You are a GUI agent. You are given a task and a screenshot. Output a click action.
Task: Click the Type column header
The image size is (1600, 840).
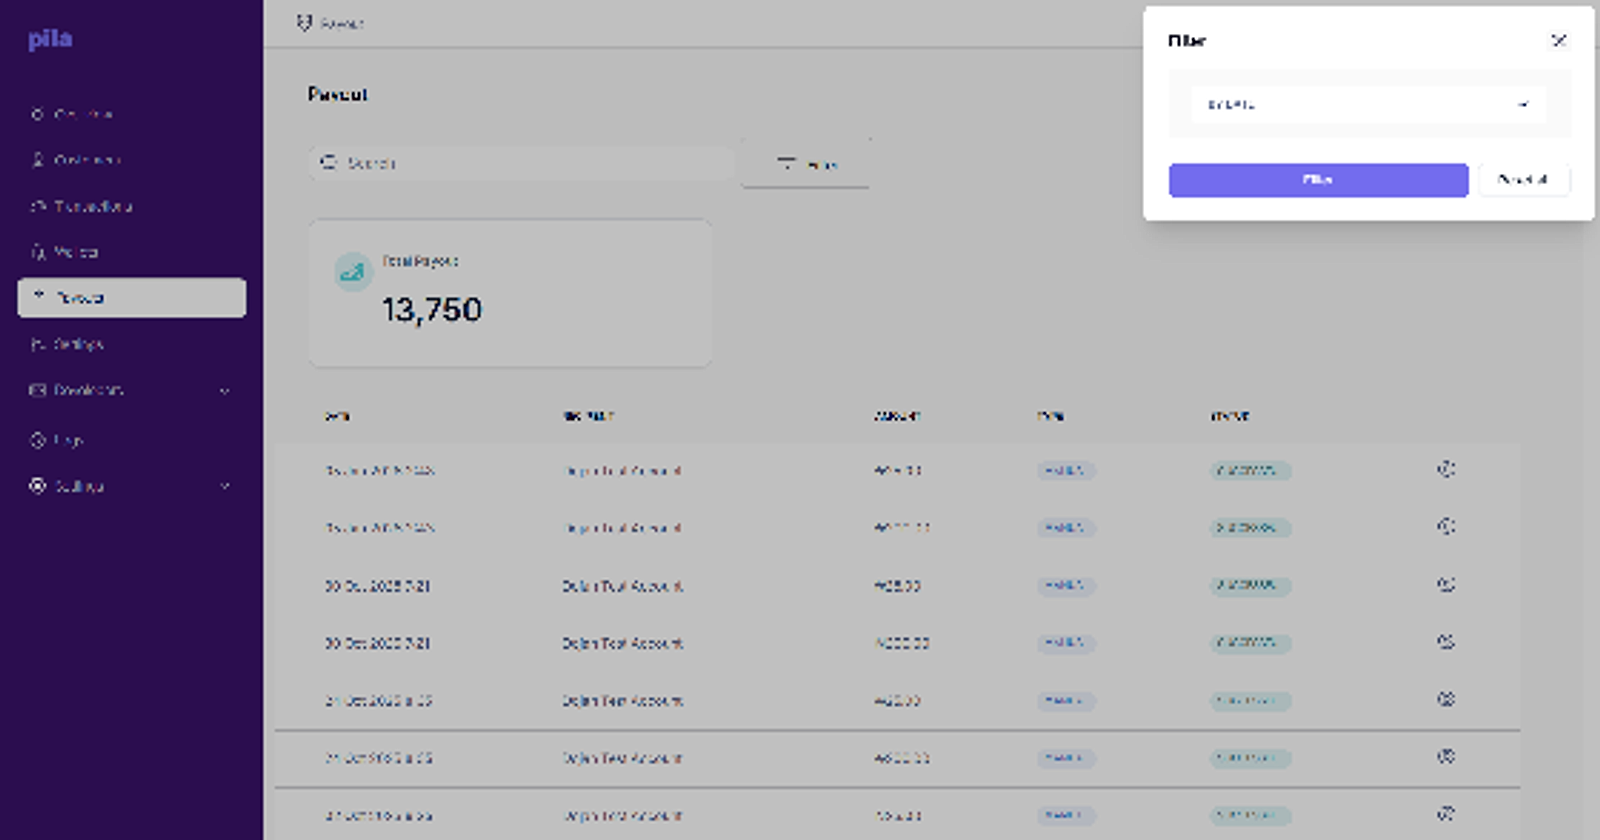click(1050, 416)
